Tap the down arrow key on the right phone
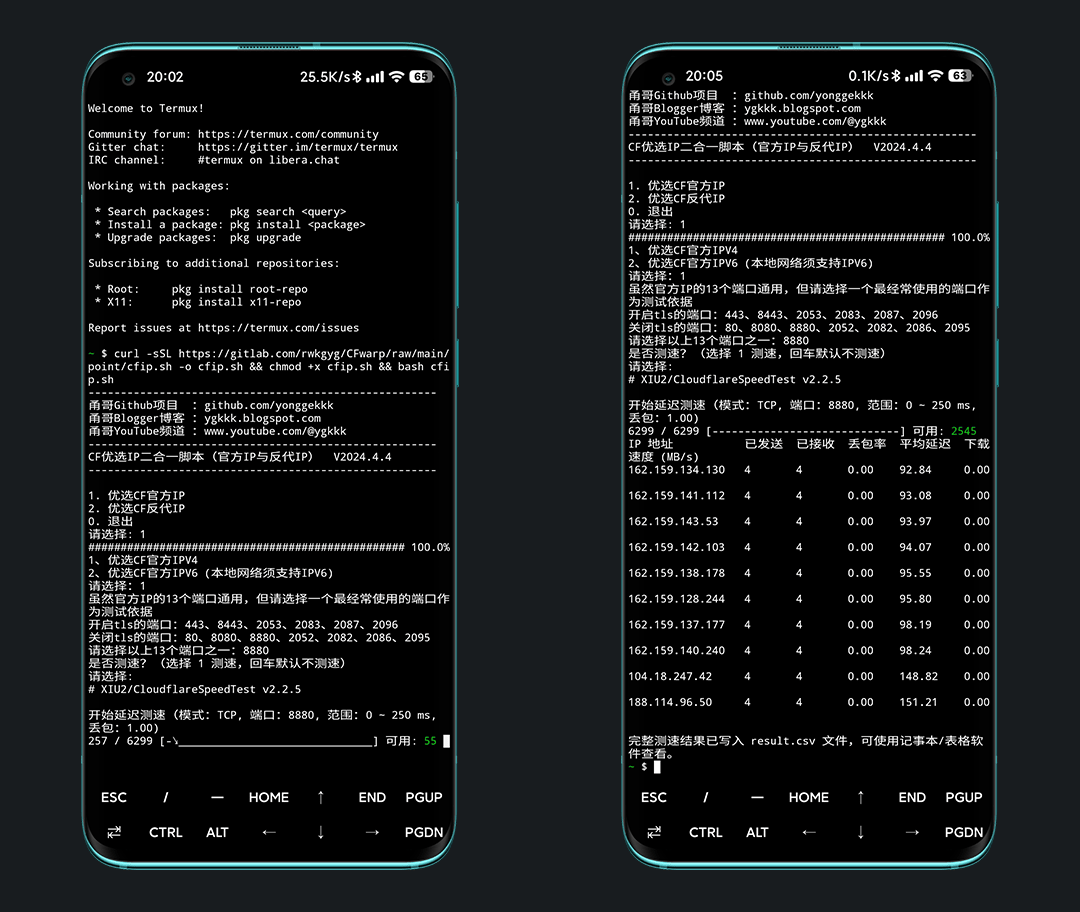 click(x=860, y=832)
